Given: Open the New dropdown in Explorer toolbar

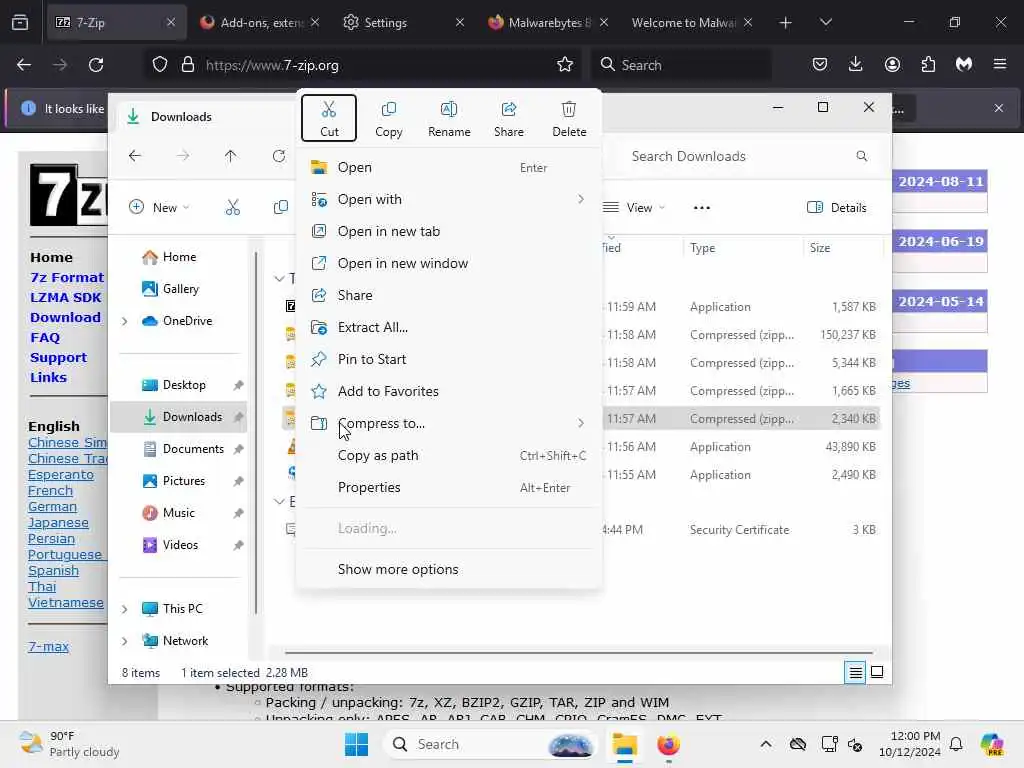Looking at the screenshot, I should click(159, 208).
